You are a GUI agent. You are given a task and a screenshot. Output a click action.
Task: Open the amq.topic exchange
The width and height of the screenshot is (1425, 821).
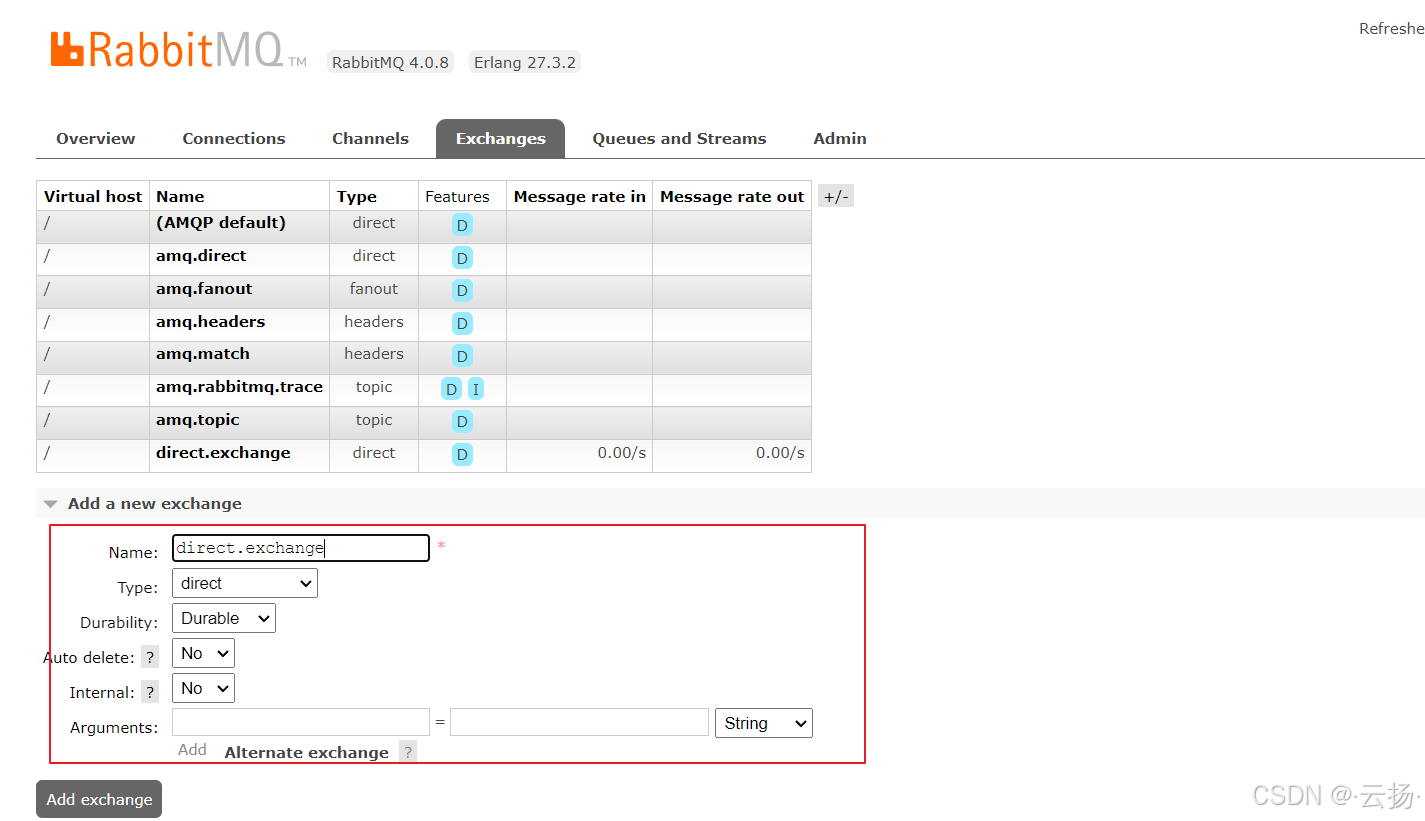[x=198, y=420]
